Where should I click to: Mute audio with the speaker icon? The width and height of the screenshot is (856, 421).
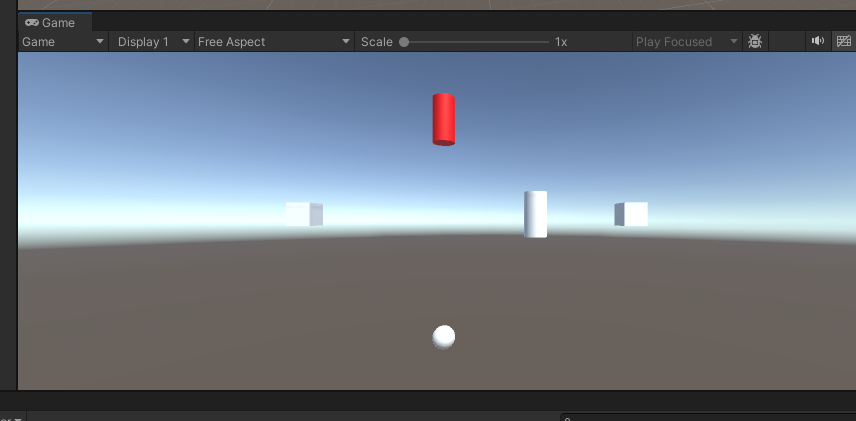point(817,41)
